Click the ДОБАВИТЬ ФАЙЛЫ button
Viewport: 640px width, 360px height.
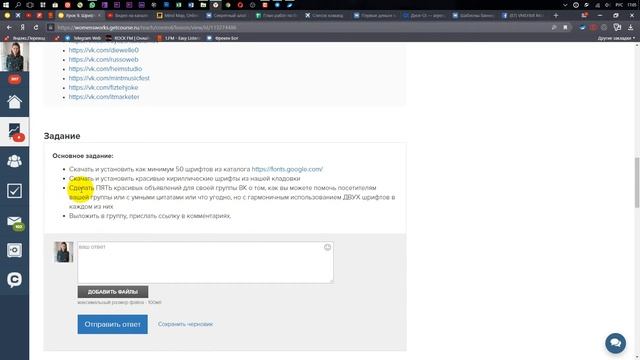(x=113, y=292)
